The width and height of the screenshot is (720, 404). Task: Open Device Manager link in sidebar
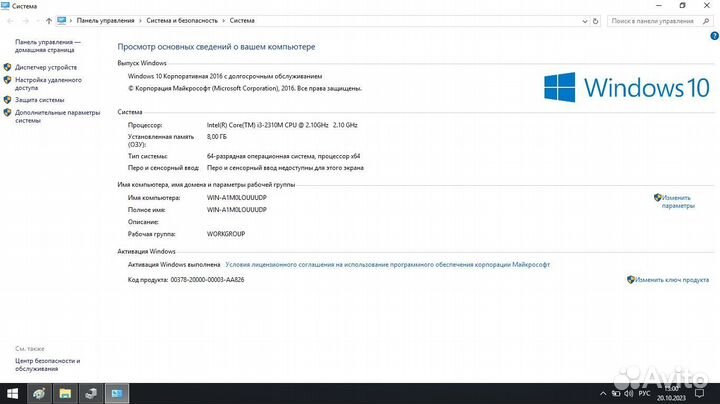point(46,67)
